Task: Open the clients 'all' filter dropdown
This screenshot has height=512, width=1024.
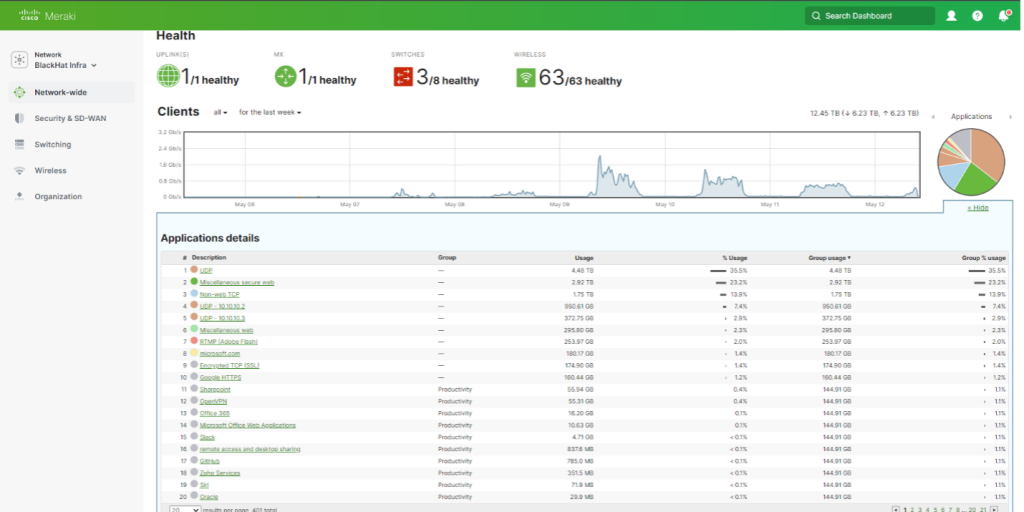Action: (x=220, y=112)
